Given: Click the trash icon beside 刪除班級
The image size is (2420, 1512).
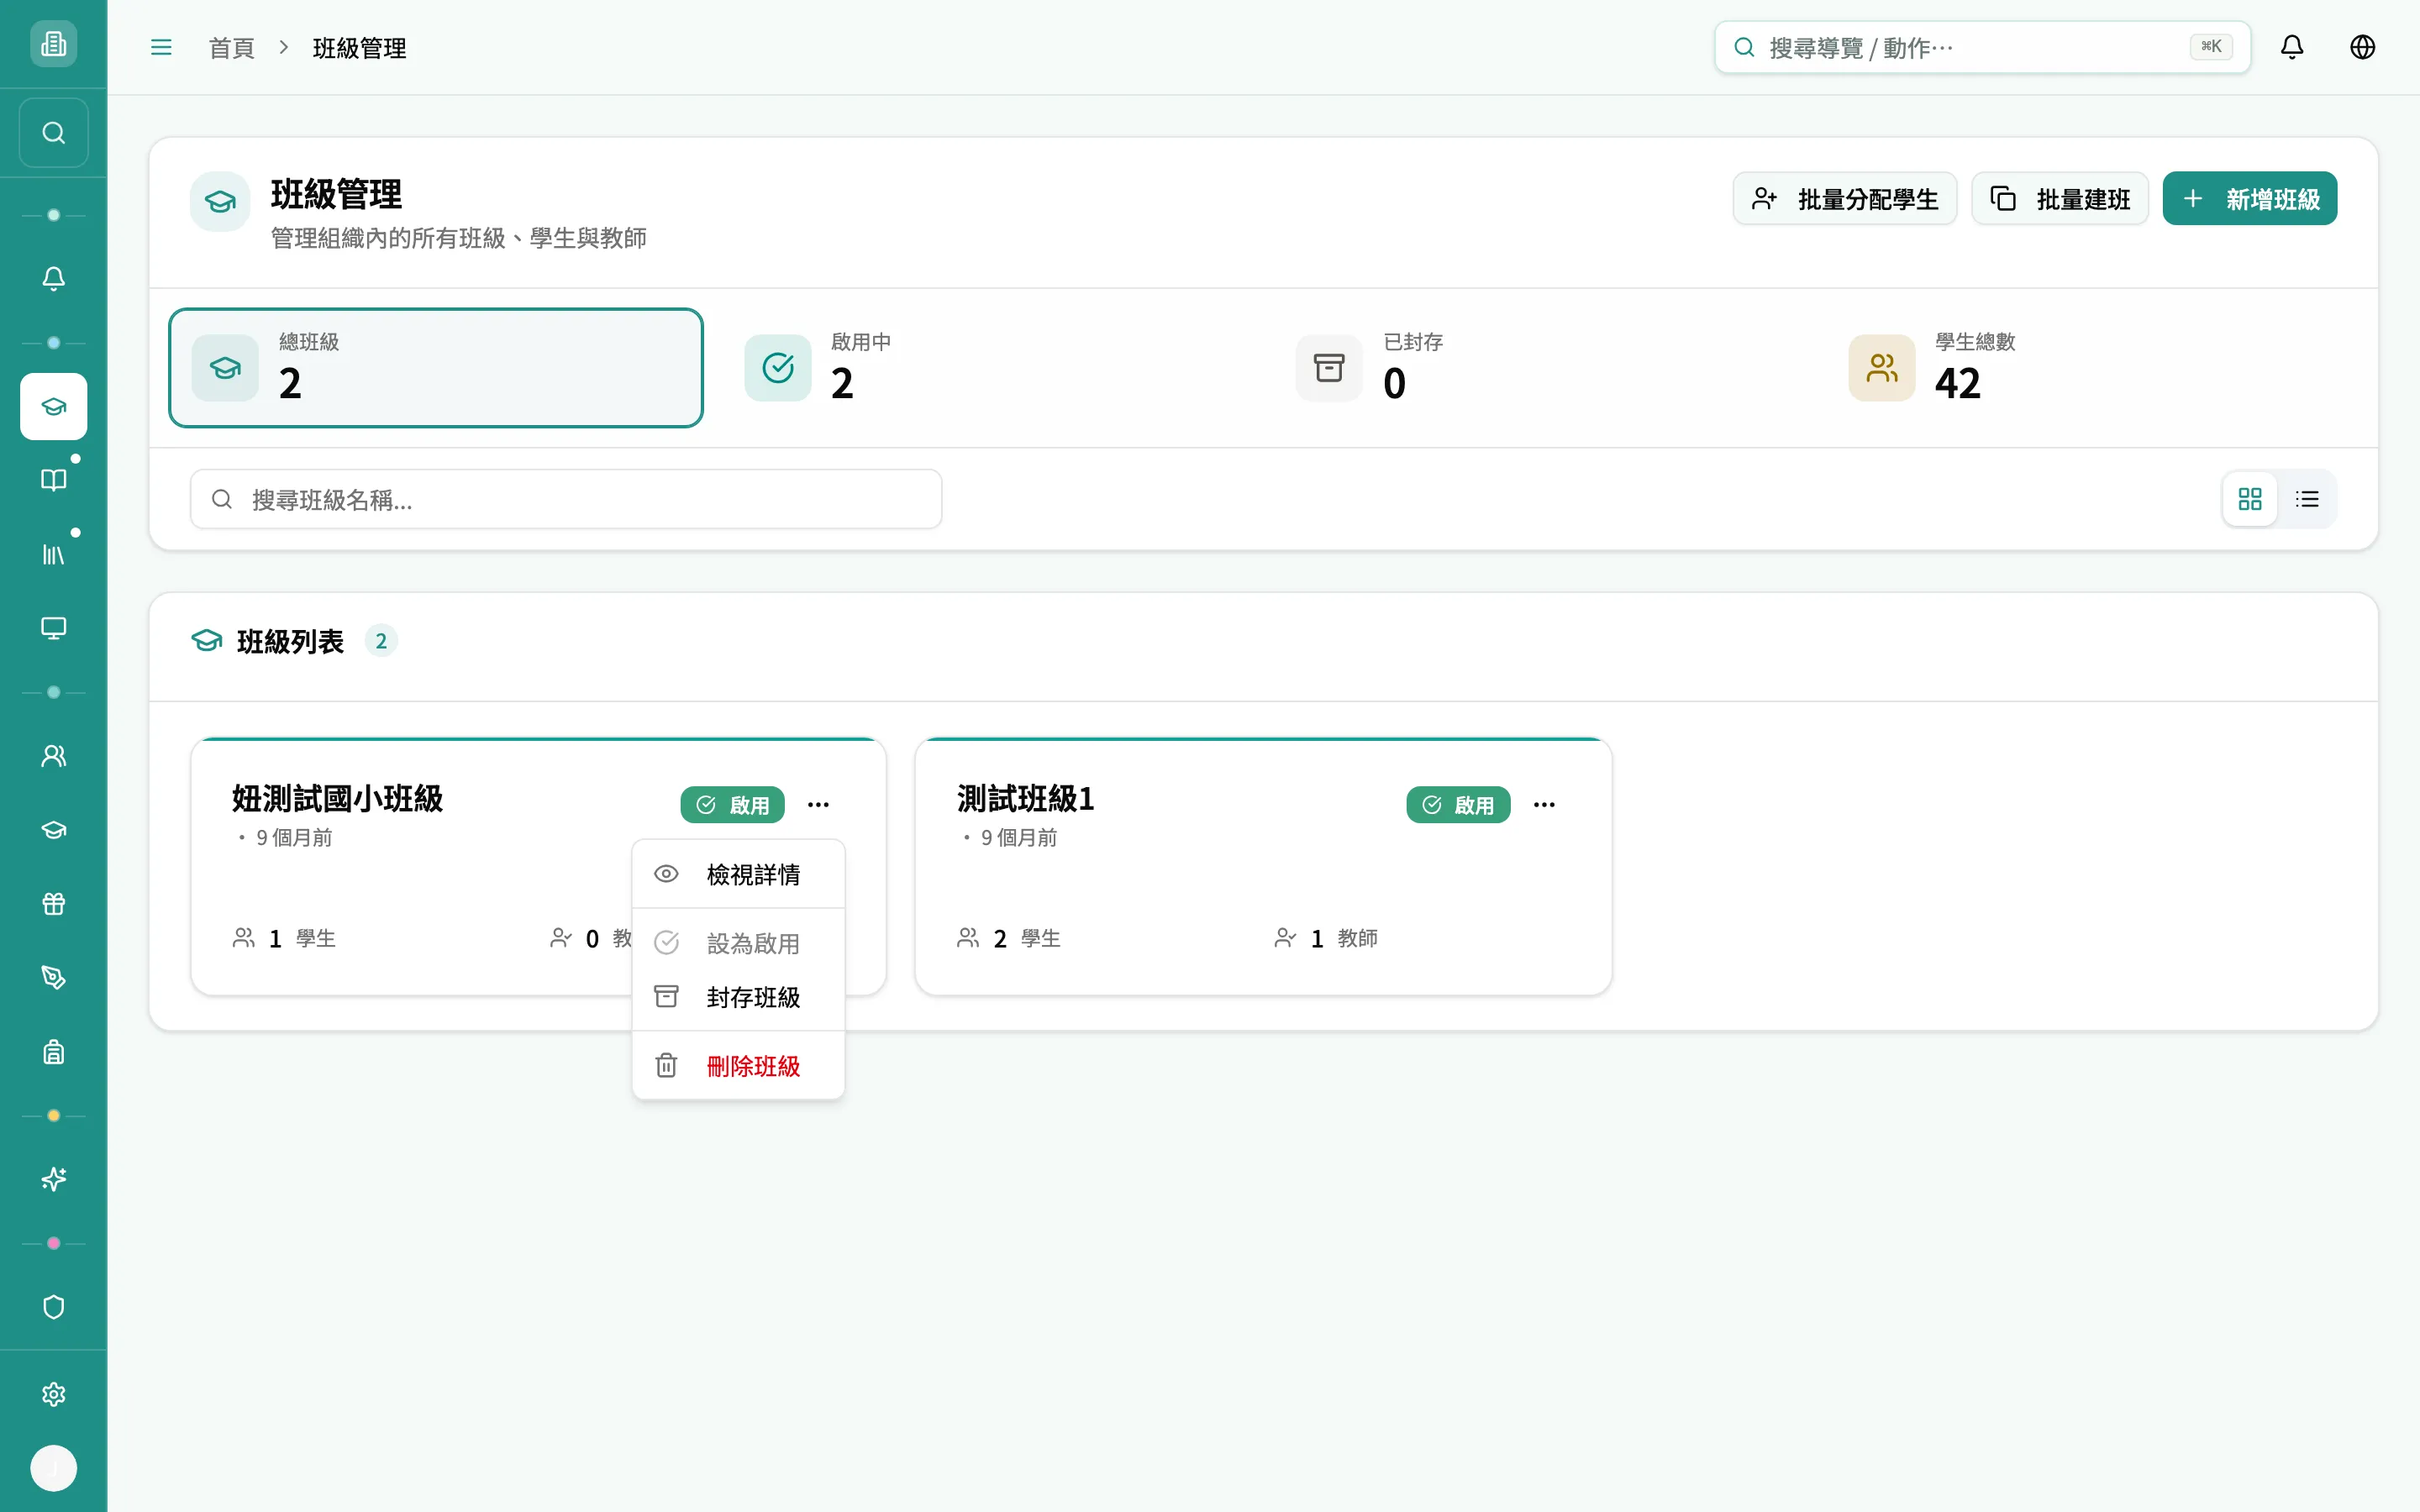Looking at the screenshot, I should (666, 1066).
